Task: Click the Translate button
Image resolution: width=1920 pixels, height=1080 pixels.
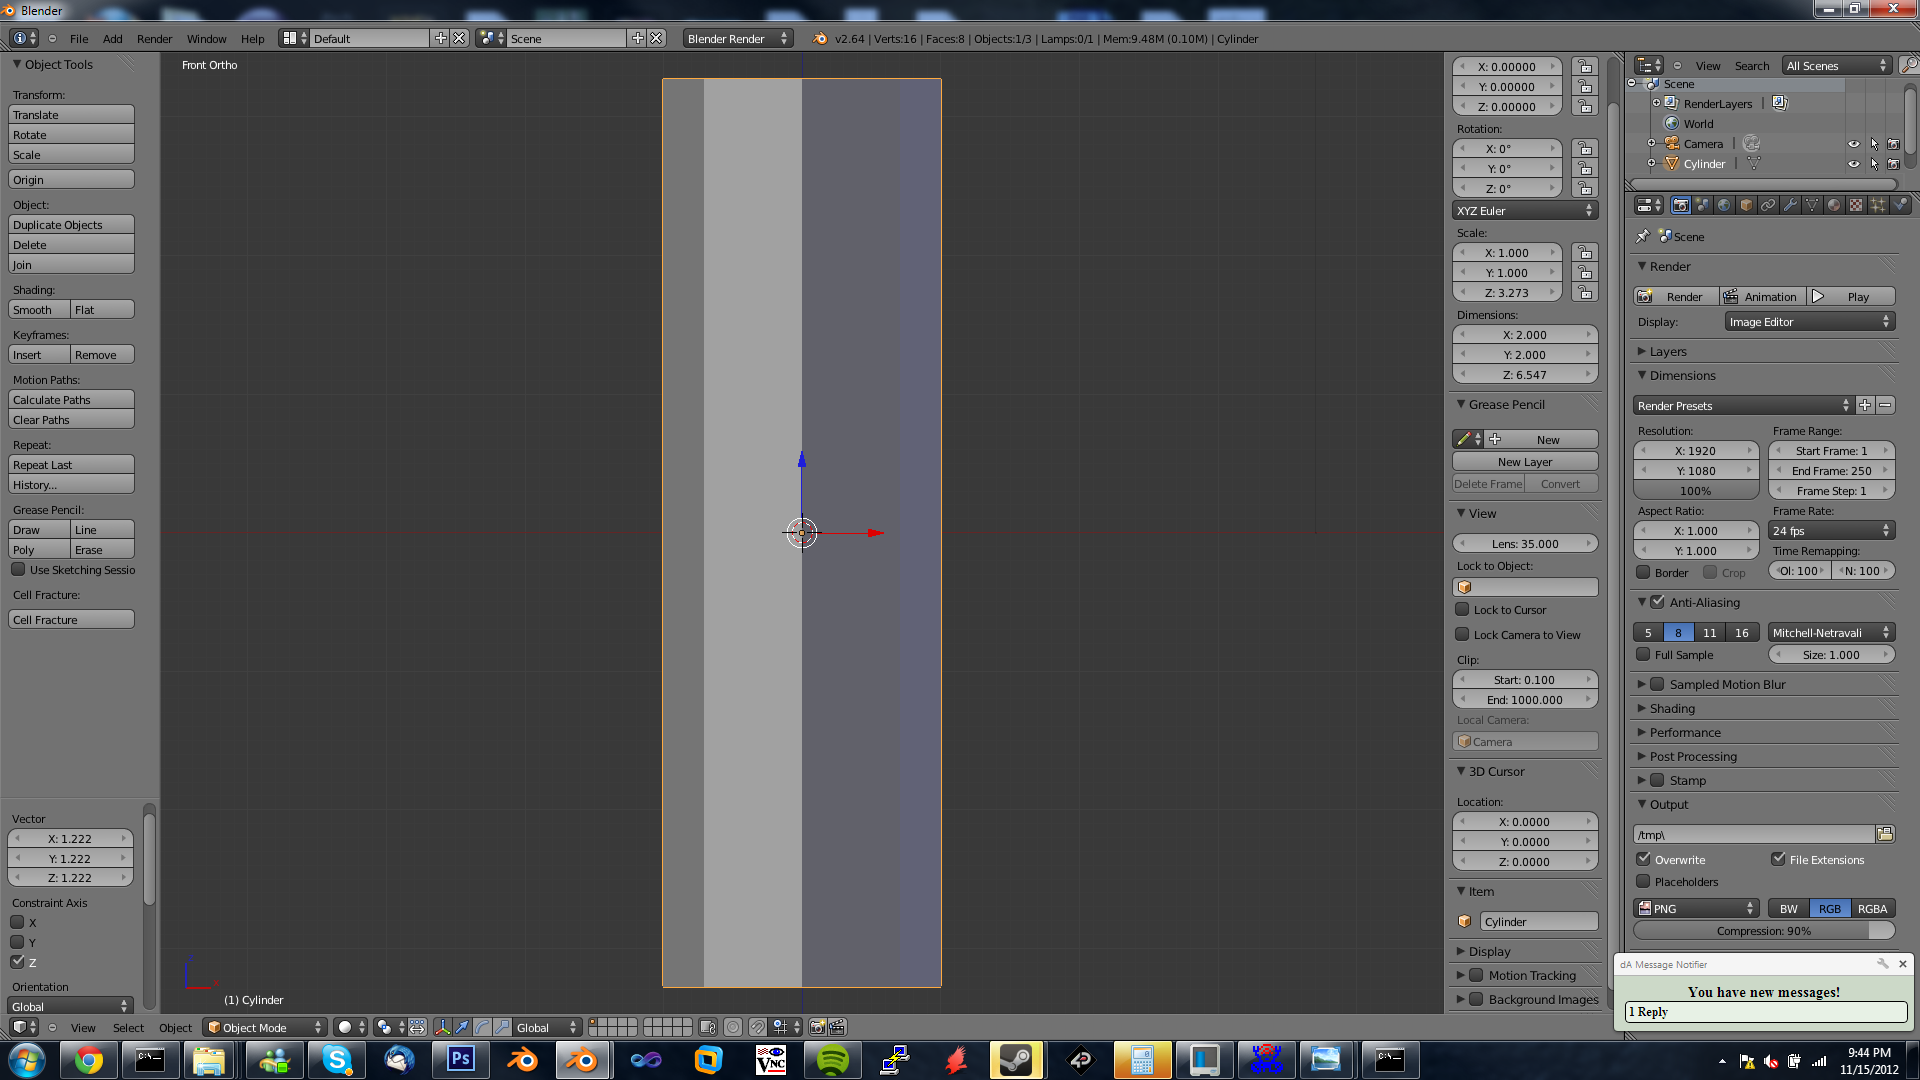Action: point(71,115)
